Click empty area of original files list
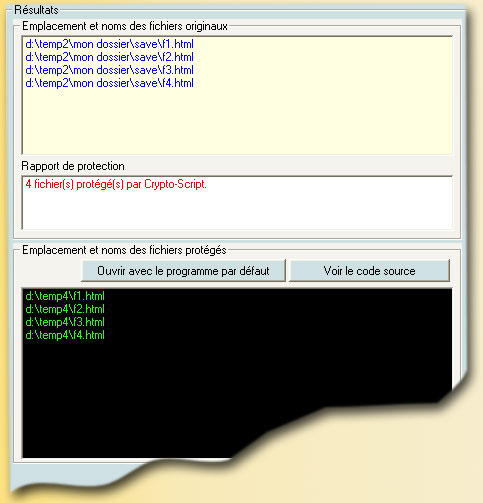This screenshot has width=483, height=503. (x=237, y=122)
